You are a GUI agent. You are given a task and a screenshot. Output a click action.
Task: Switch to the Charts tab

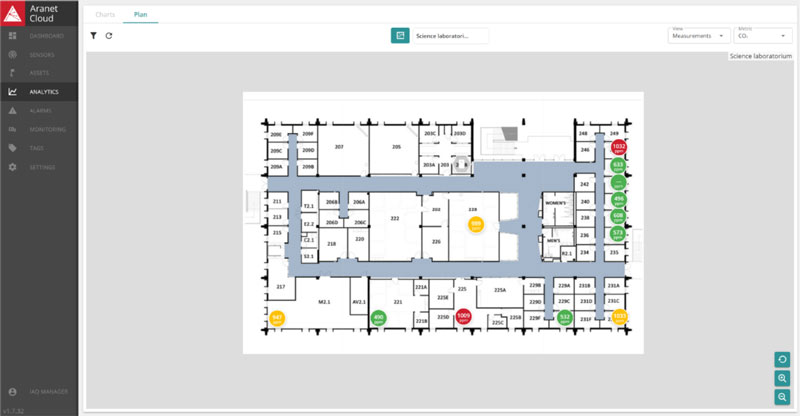105,14
